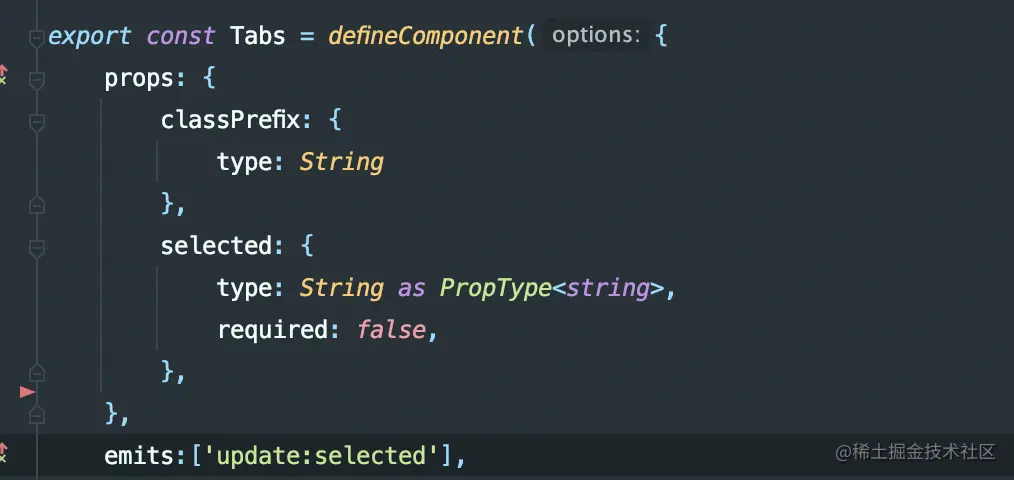Click the String type under classPrefix

[x=341, y=162]
